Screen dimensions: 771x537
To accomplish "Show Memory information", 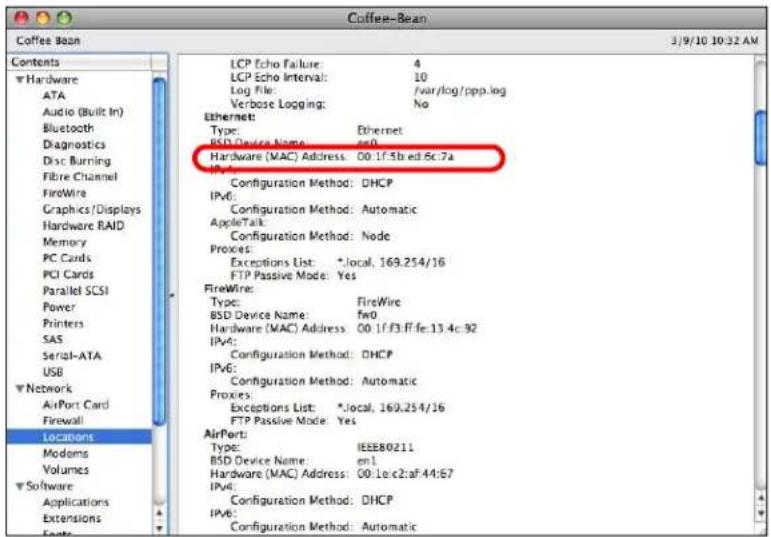I will 64,242.
